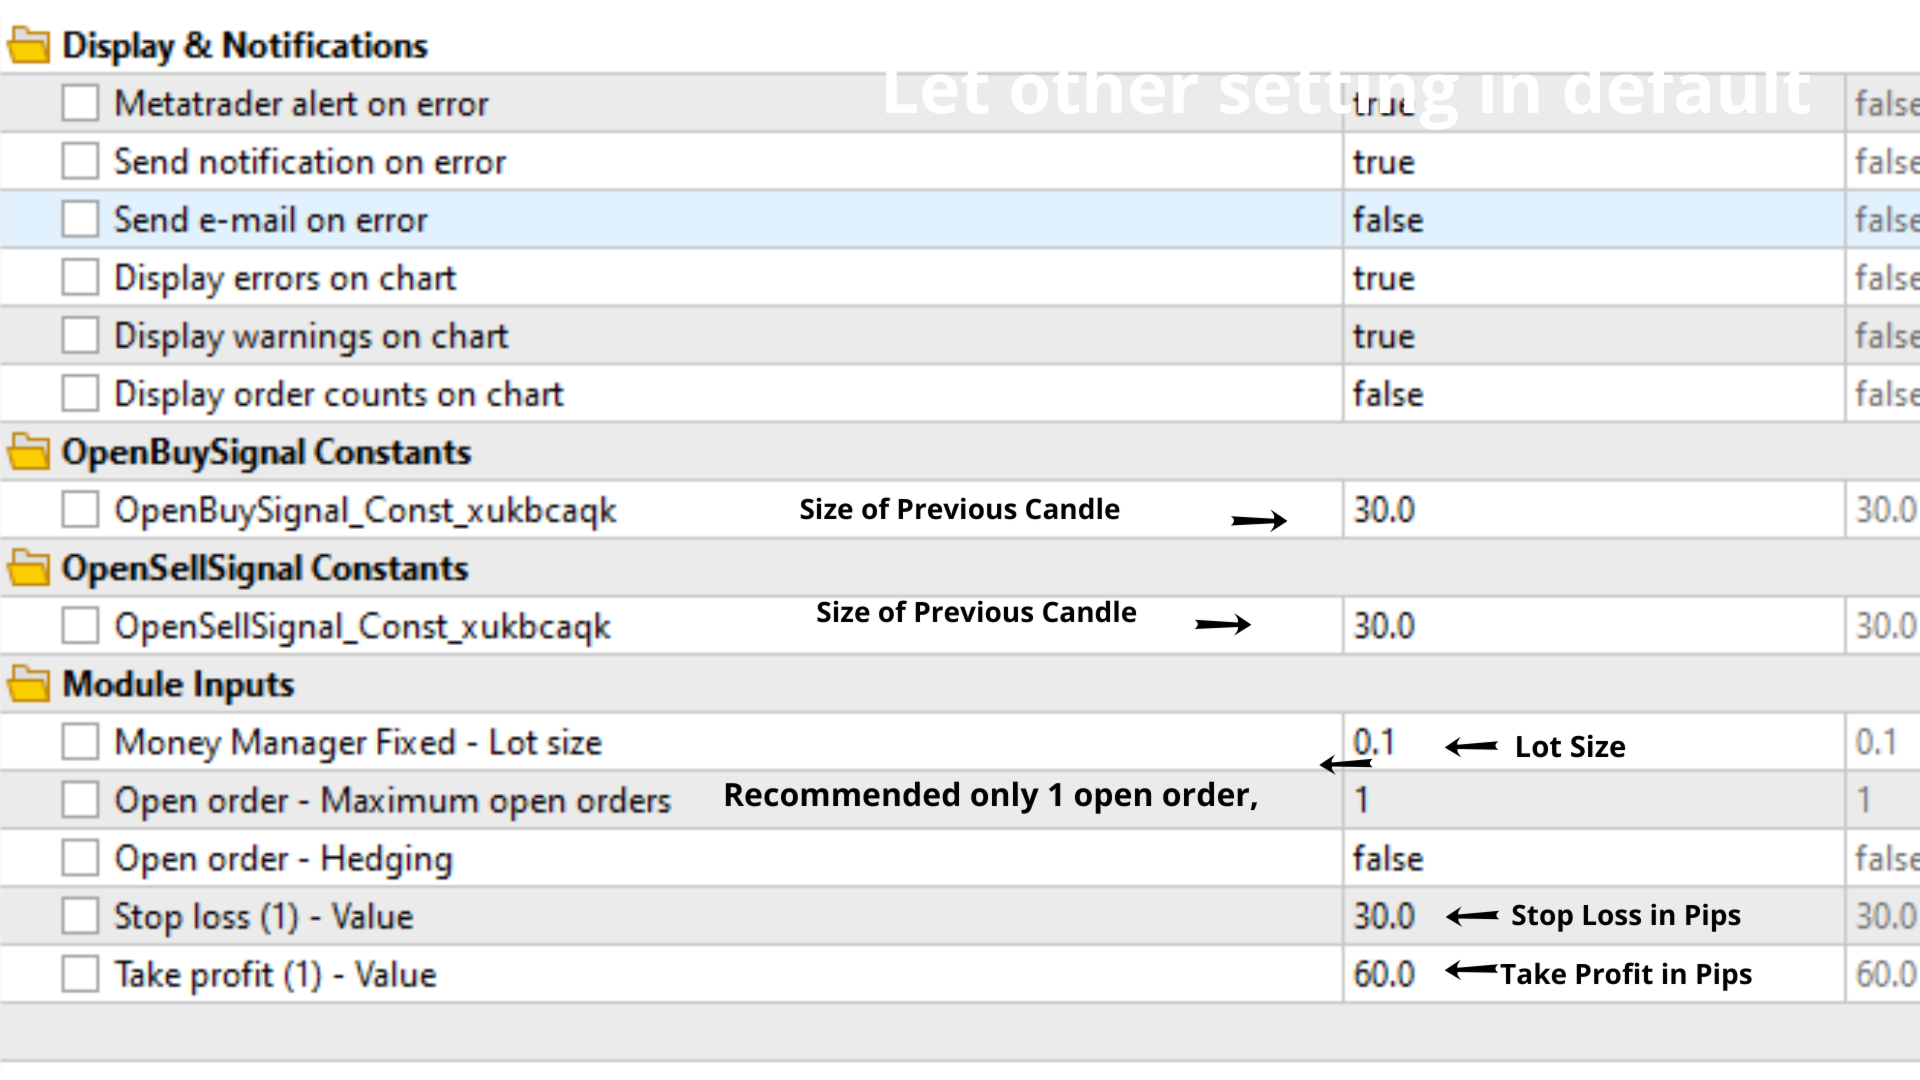Tick the Metatrader alert on error checkbox
Screen dimensions: 1920x1080
tap(80, 103)
